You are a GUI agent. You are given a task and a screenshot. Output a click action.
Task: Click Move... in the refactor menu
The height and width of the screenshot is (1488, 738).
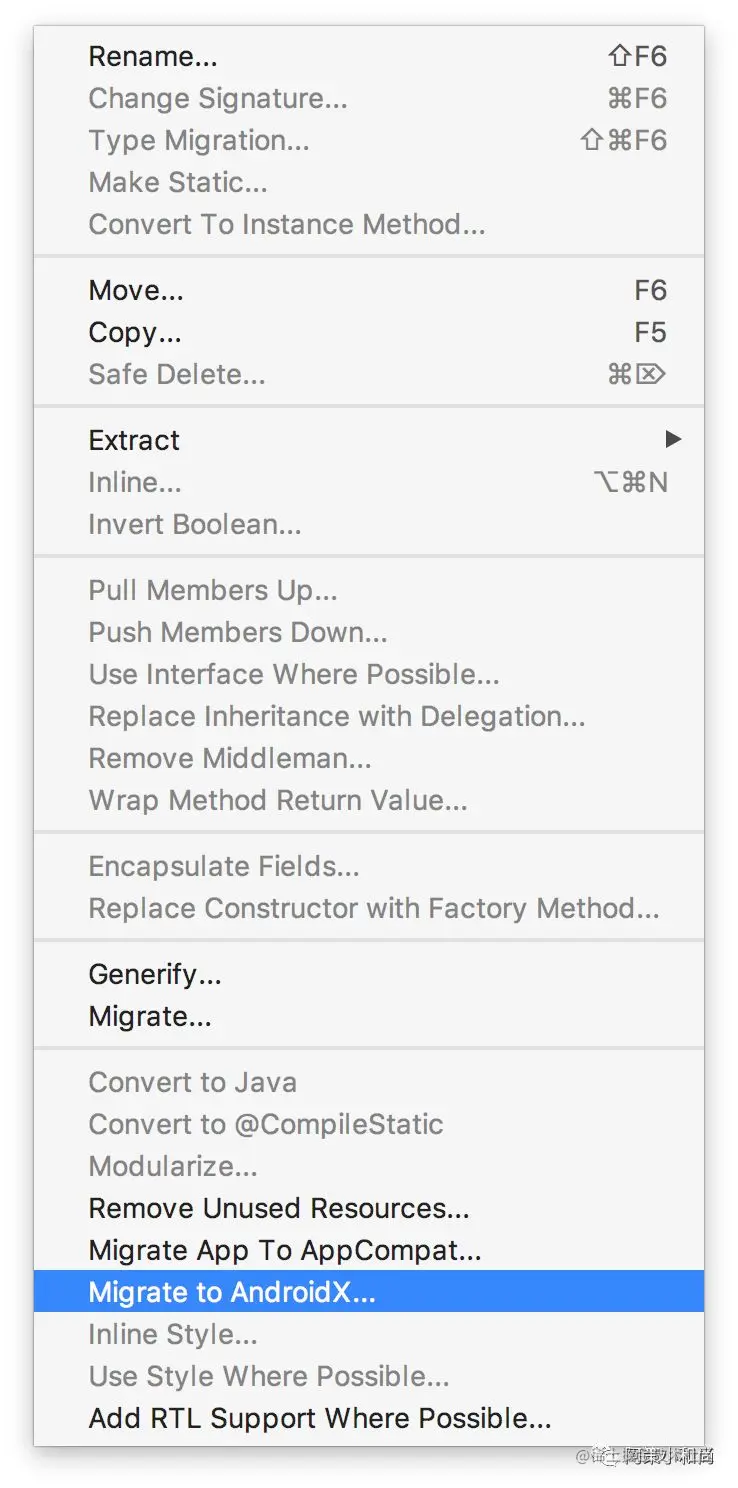[x=136, y=291]
